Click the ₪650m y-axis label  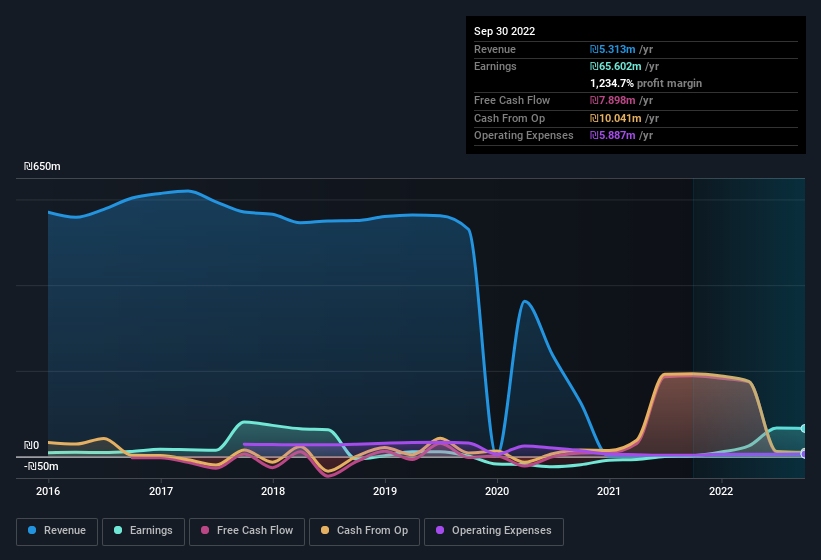(42, 166)
